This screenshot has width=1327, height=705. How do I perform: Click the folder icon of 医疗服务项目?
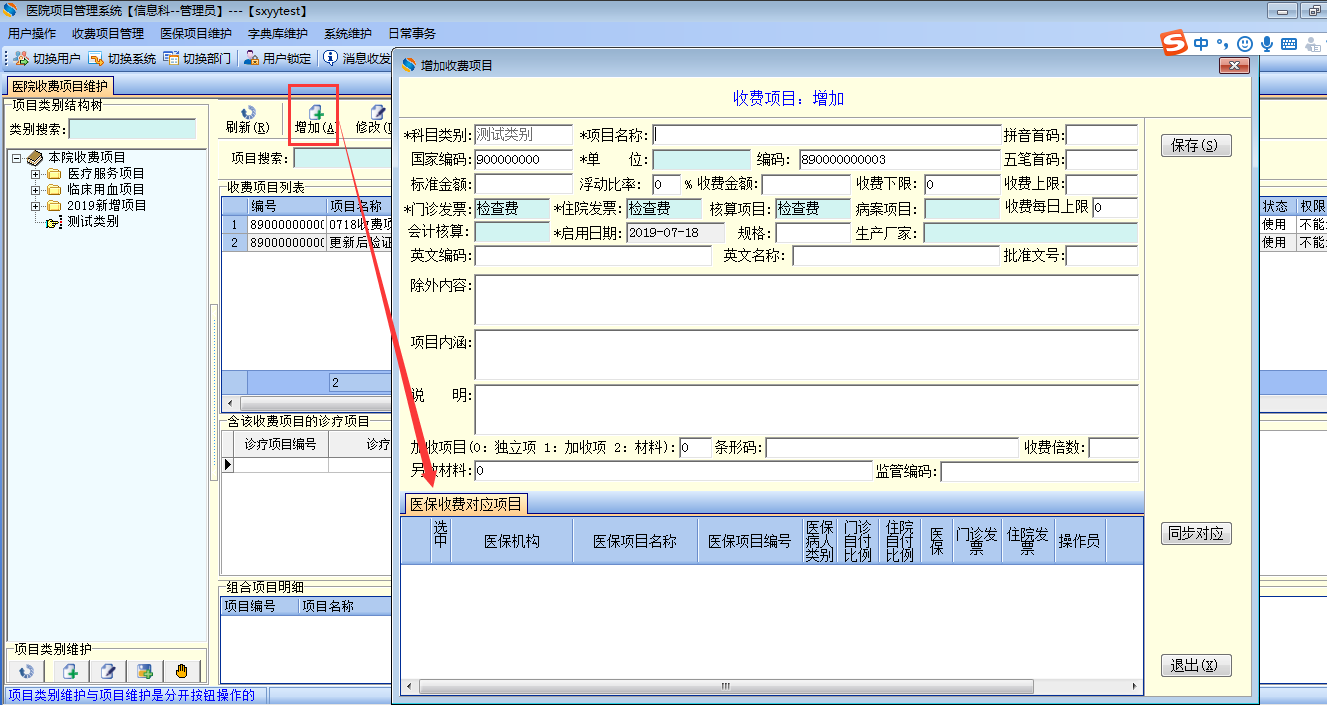54,174
